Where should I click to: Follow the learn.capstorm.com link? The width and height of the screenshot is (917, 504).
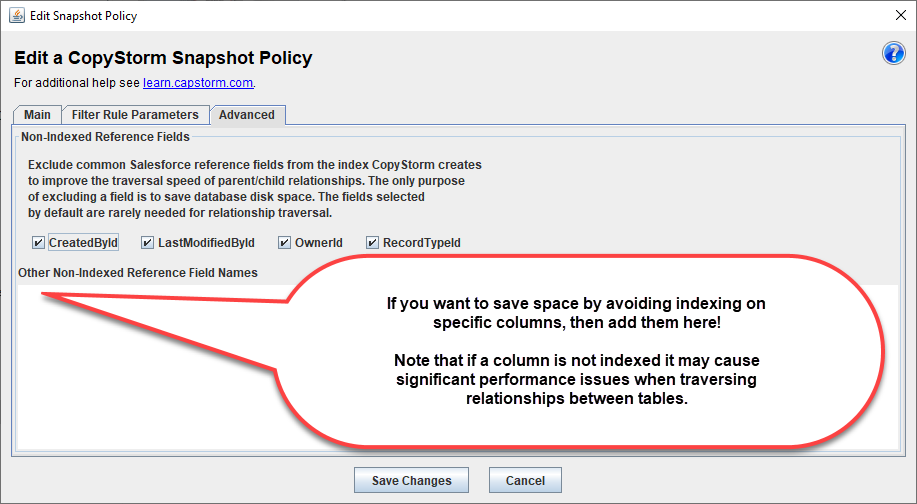pyautogui.click(x=198, y=83)
